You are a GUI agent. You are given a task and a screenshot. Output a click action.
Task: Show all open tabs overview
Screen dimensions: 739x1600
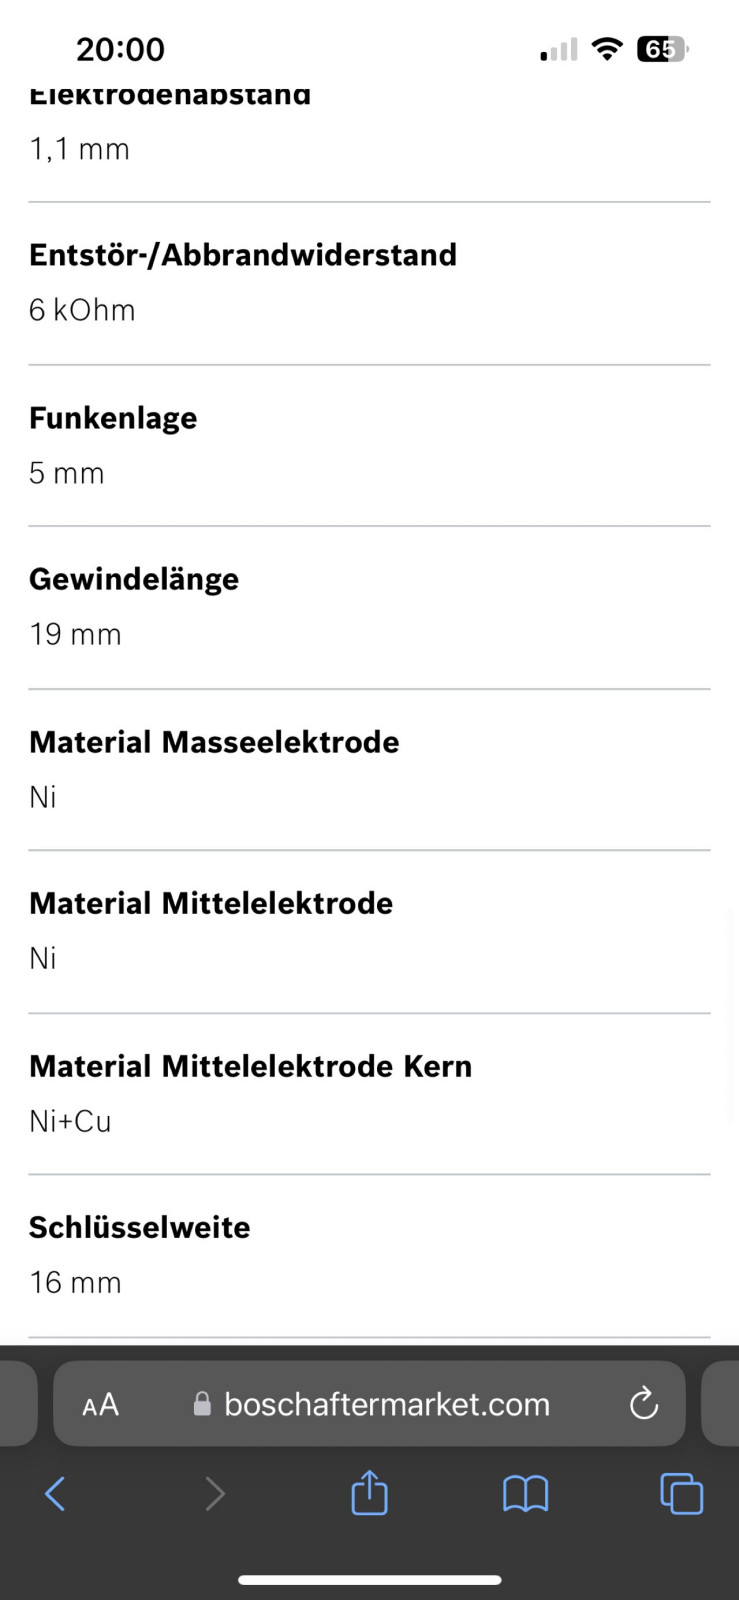coord(682,1494)
